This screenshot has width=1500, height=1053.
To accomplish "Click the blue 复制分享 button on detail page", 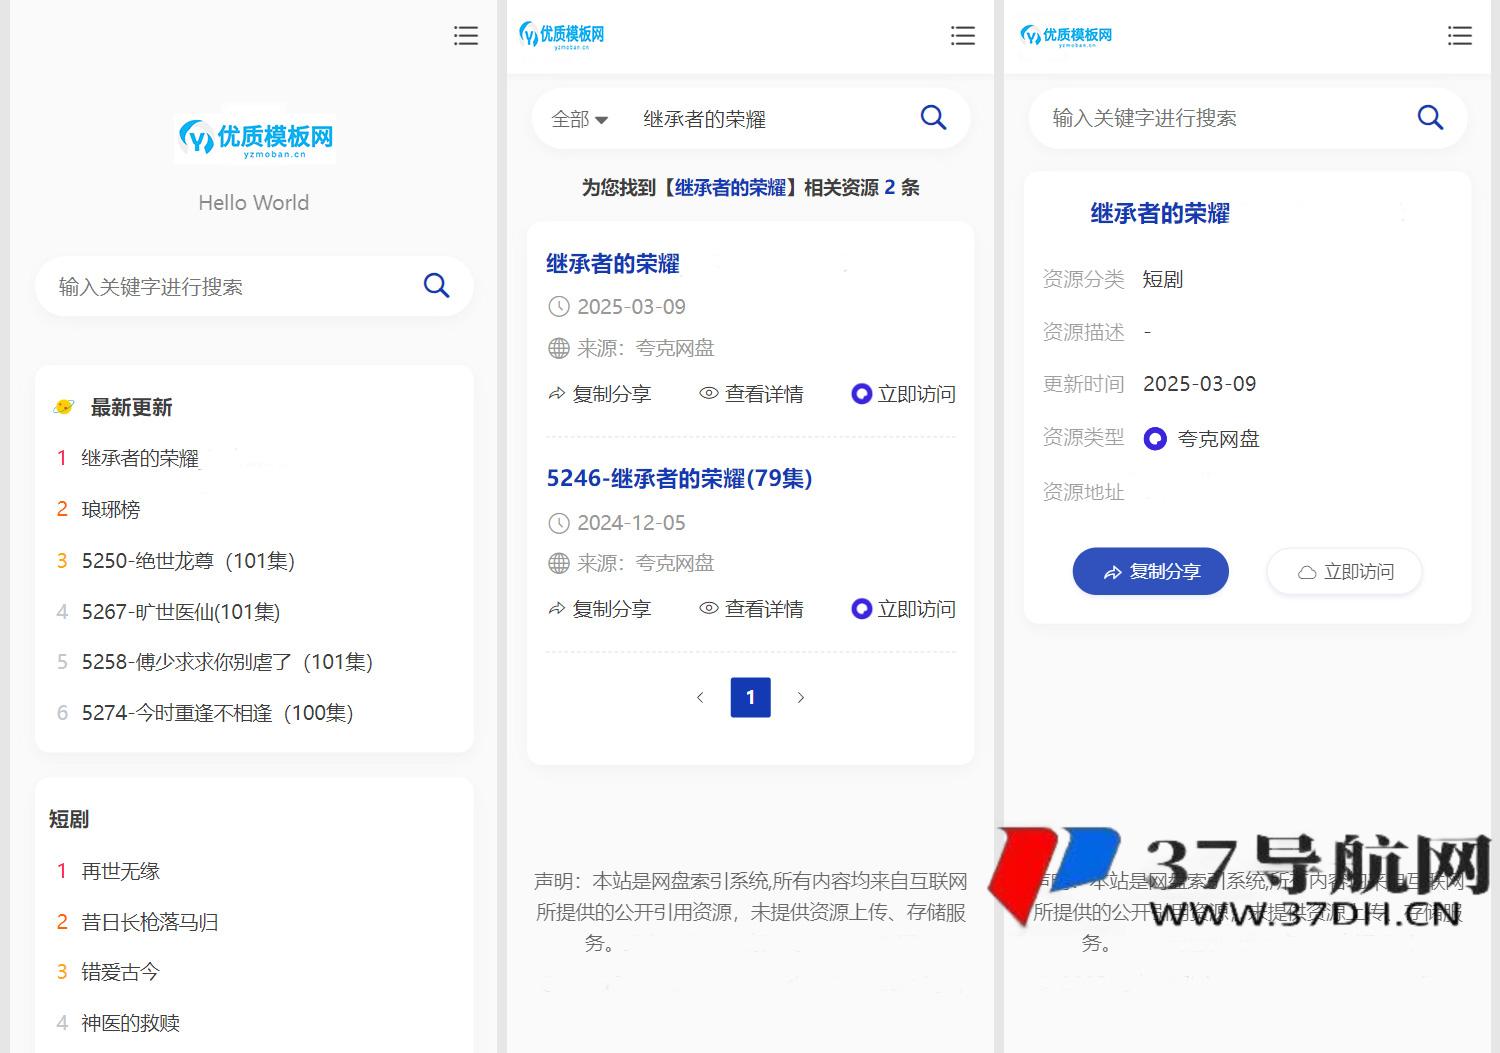I will 1150,571.
